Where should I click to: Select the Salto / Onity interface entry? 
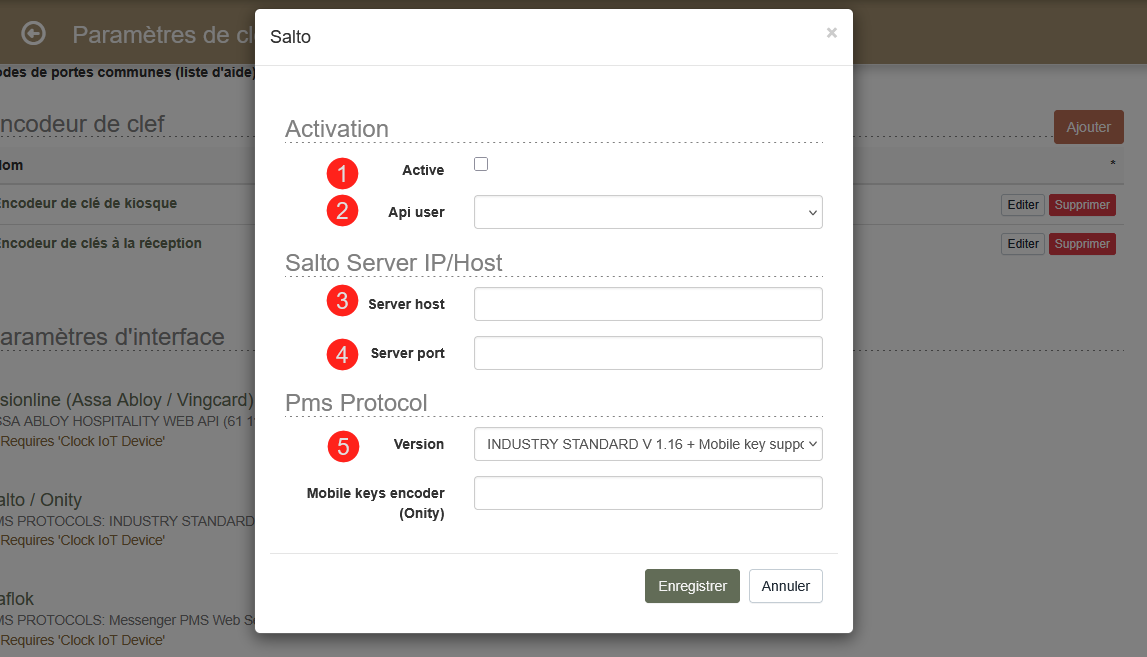click(41, 500)
